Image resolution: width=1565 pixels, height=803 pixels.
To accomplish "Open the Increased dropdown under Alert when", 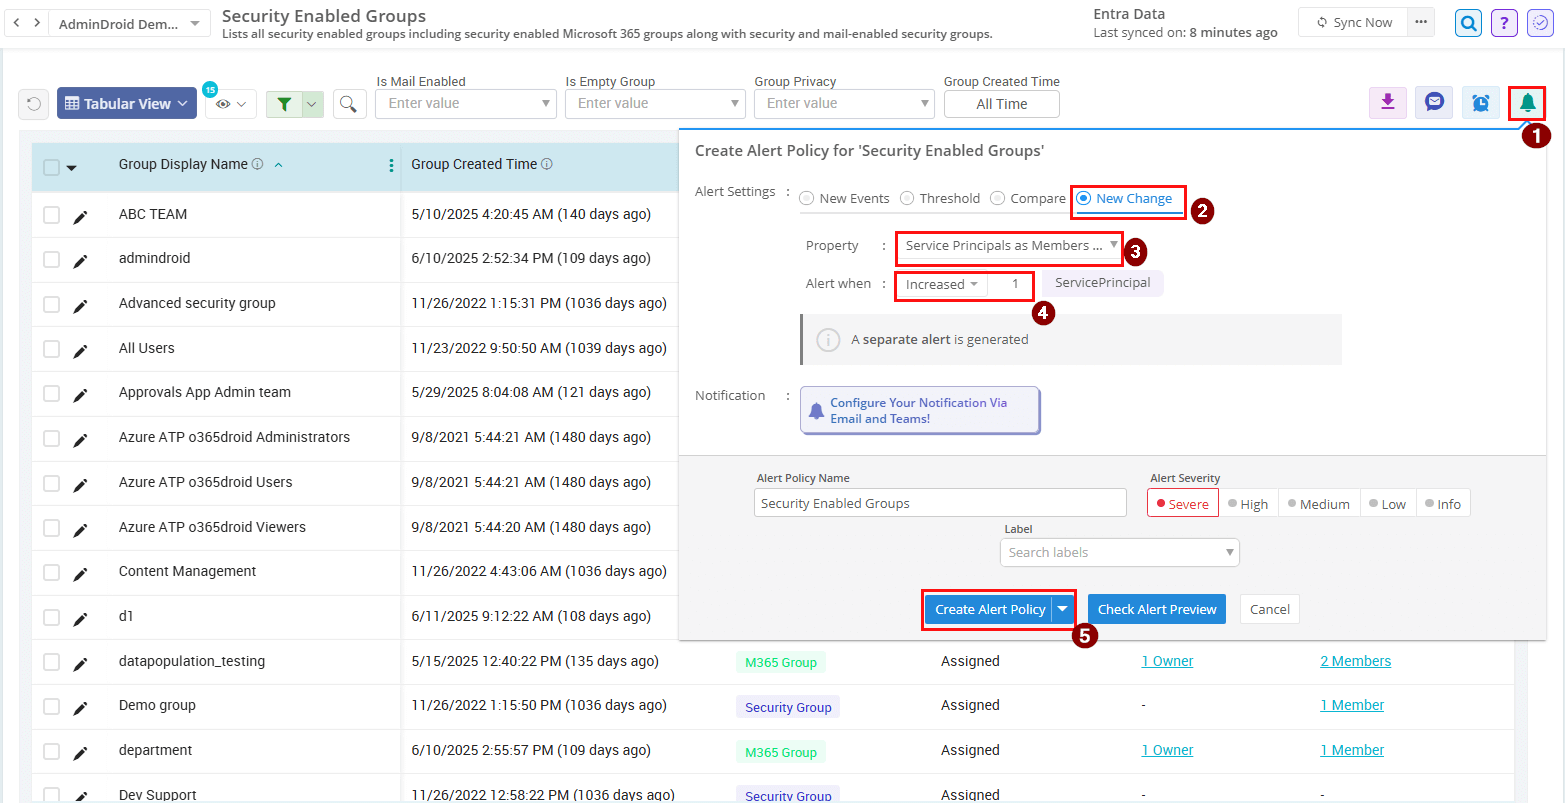I will click(940, 284).
